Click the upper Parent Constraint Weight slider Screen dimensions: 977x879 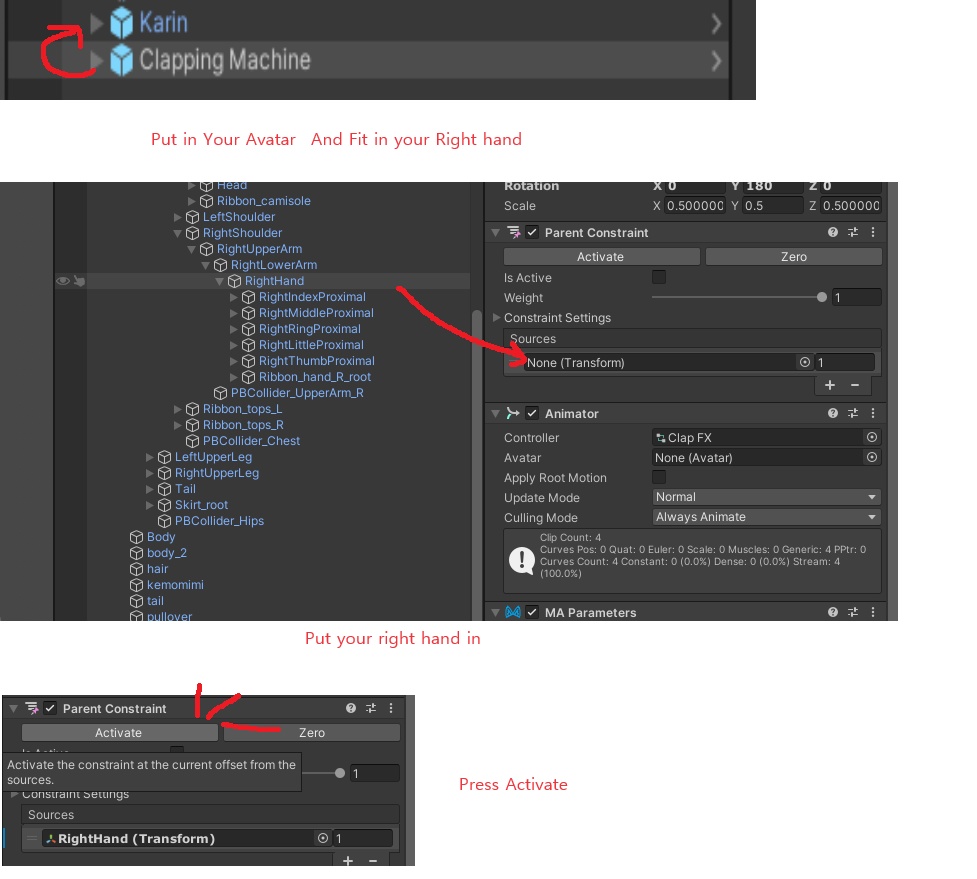pyautogui.click(x=739, y=297)
